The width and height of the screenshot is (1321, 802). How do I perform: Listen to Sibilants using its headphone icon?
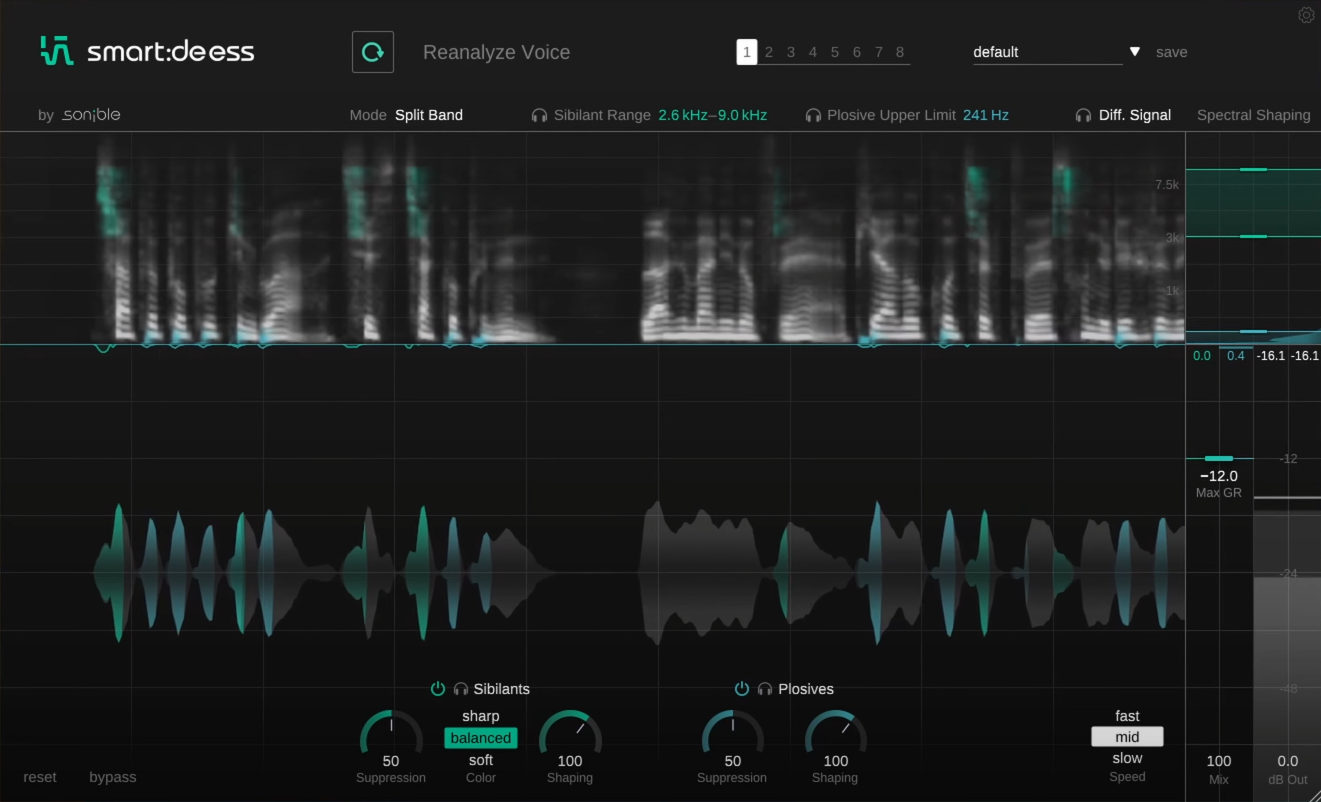tap(461, 689)
